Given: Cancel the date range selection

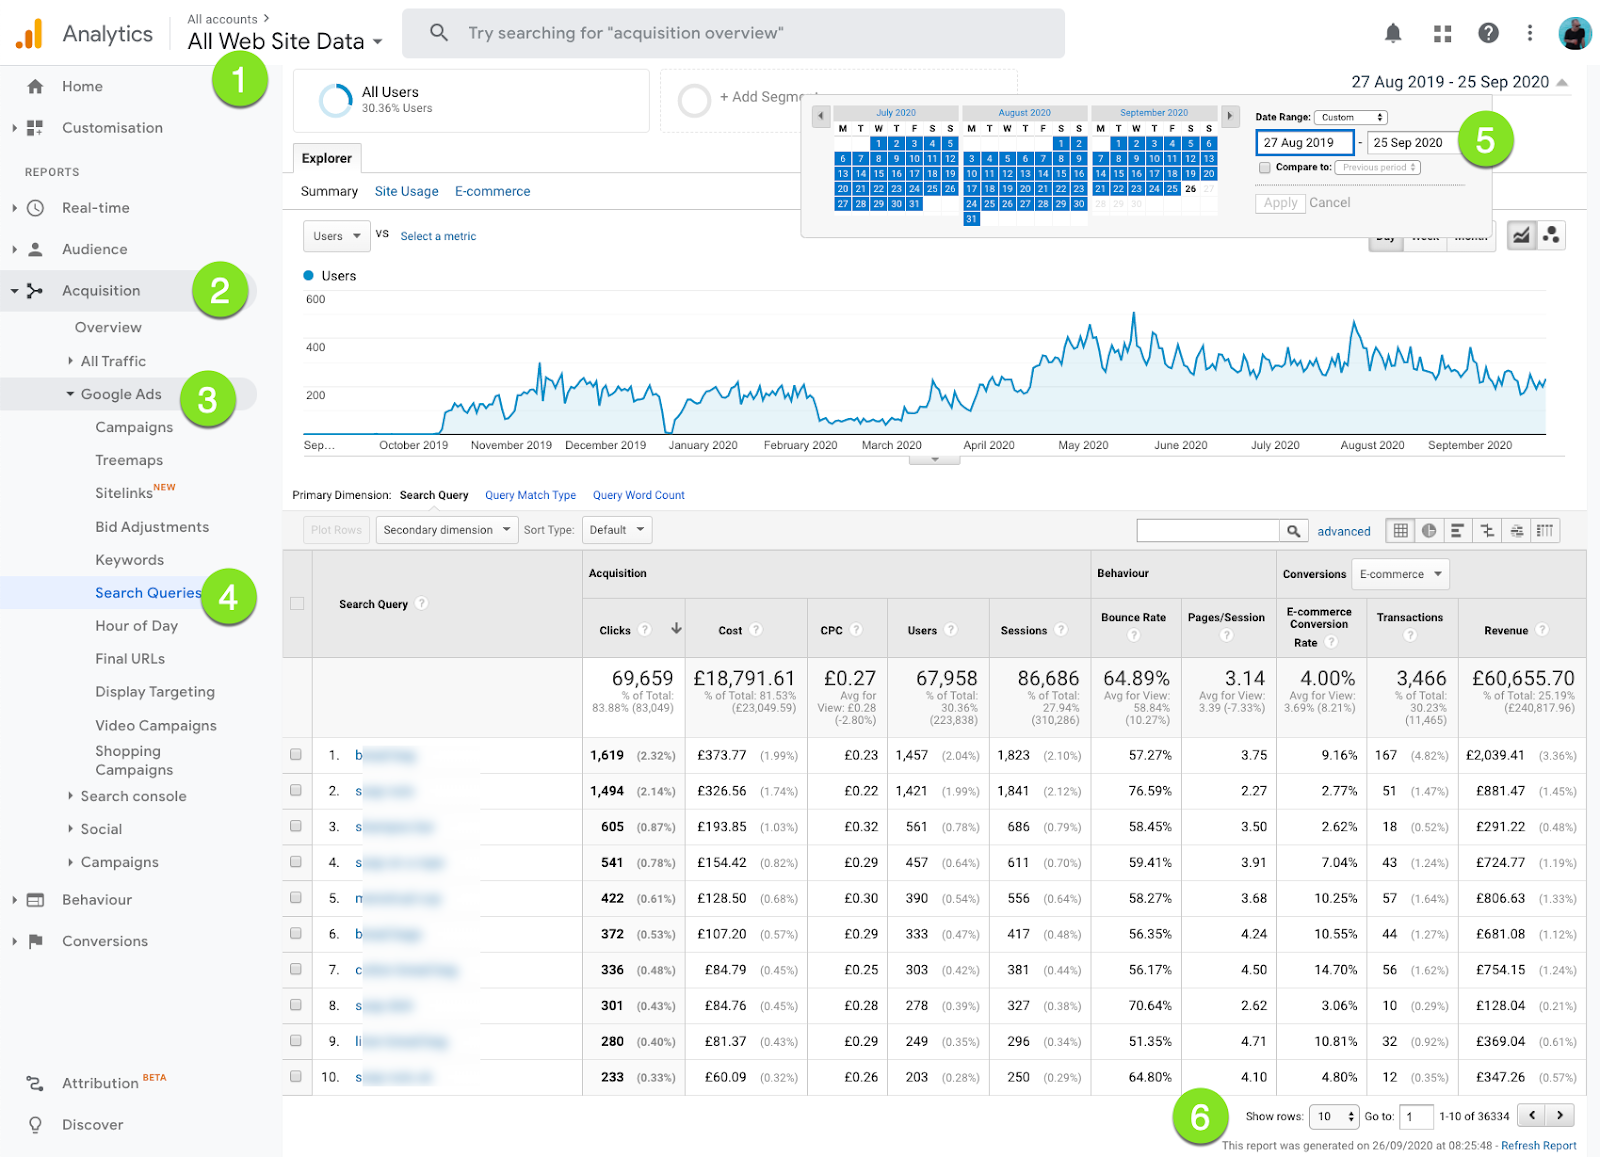Looking at the screenshot, I should pyautogui.click(x=1329, y=203).
